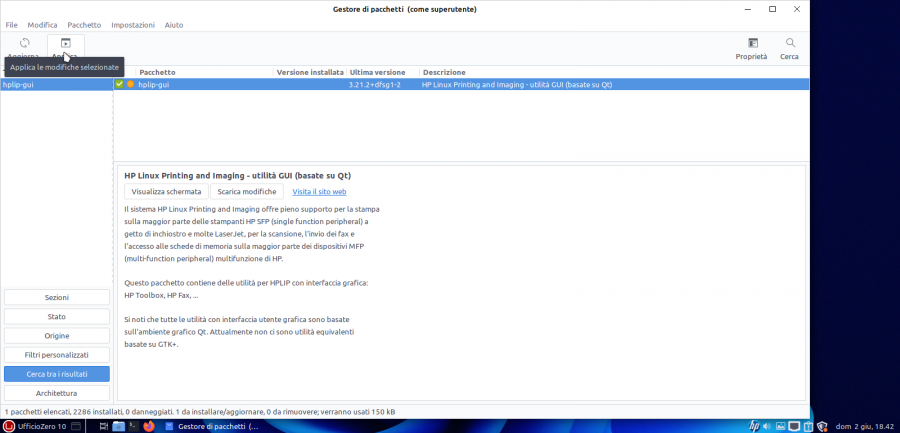Open the File menu
This screenshot has height=433, width=900.
12,24
